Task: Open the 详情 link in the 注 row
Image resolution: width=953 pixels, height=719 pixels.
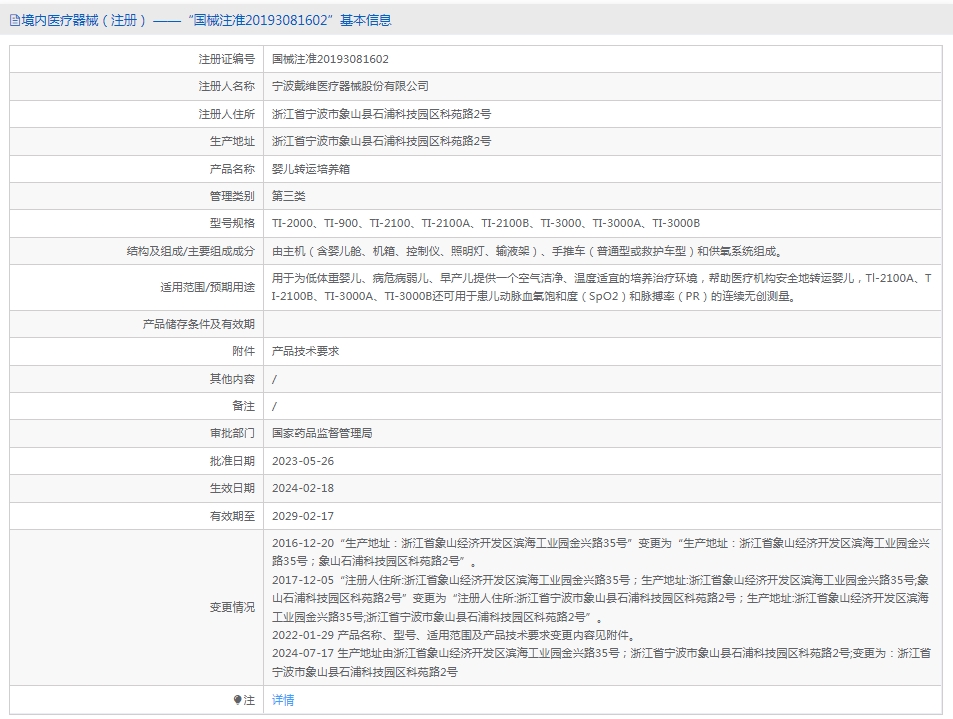Action: 283,700
